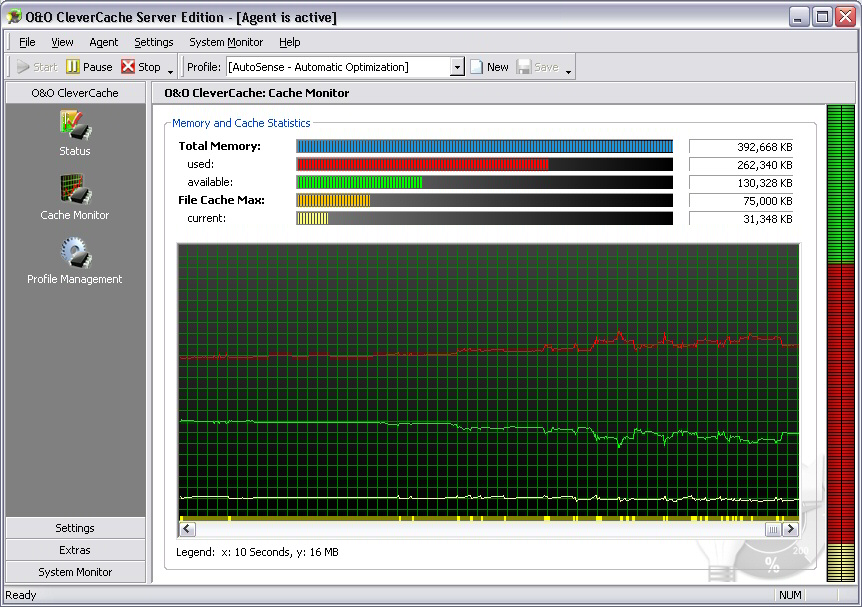Open the Profile dropdown list
Screen dimensions: 862x607
(457, 67)
